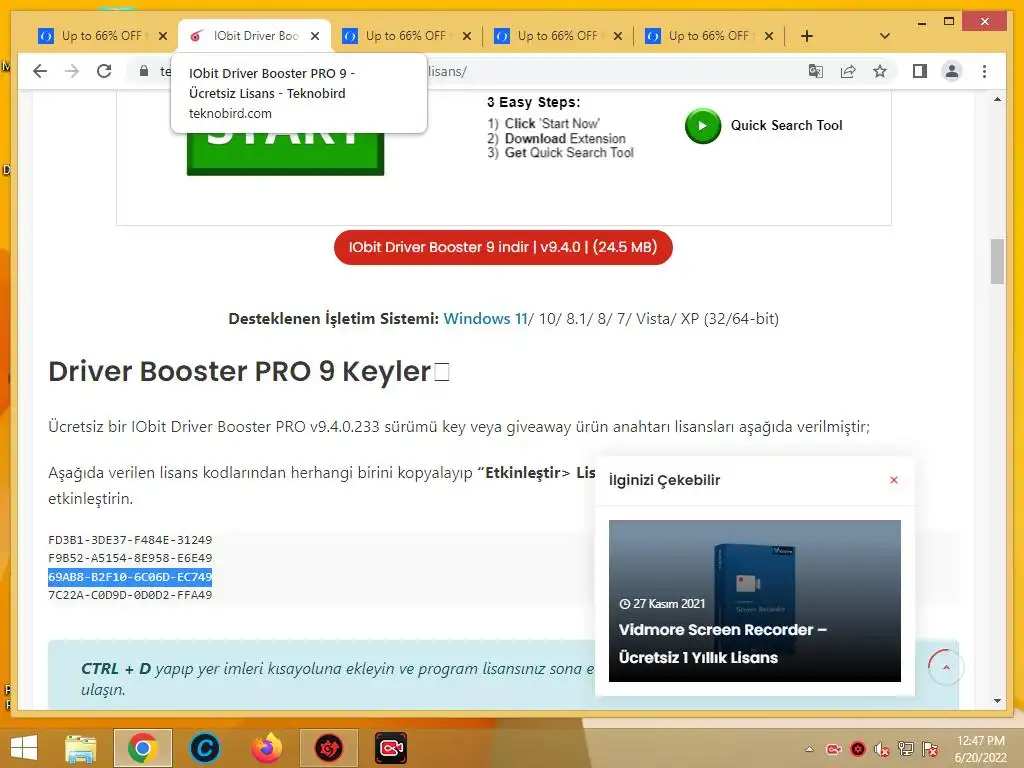The width and height of the screenshot is (1024, 768).
Task: Click highlighted key 69AB8-B2F10-6C06D-EC749
Action: click(130, 577)
